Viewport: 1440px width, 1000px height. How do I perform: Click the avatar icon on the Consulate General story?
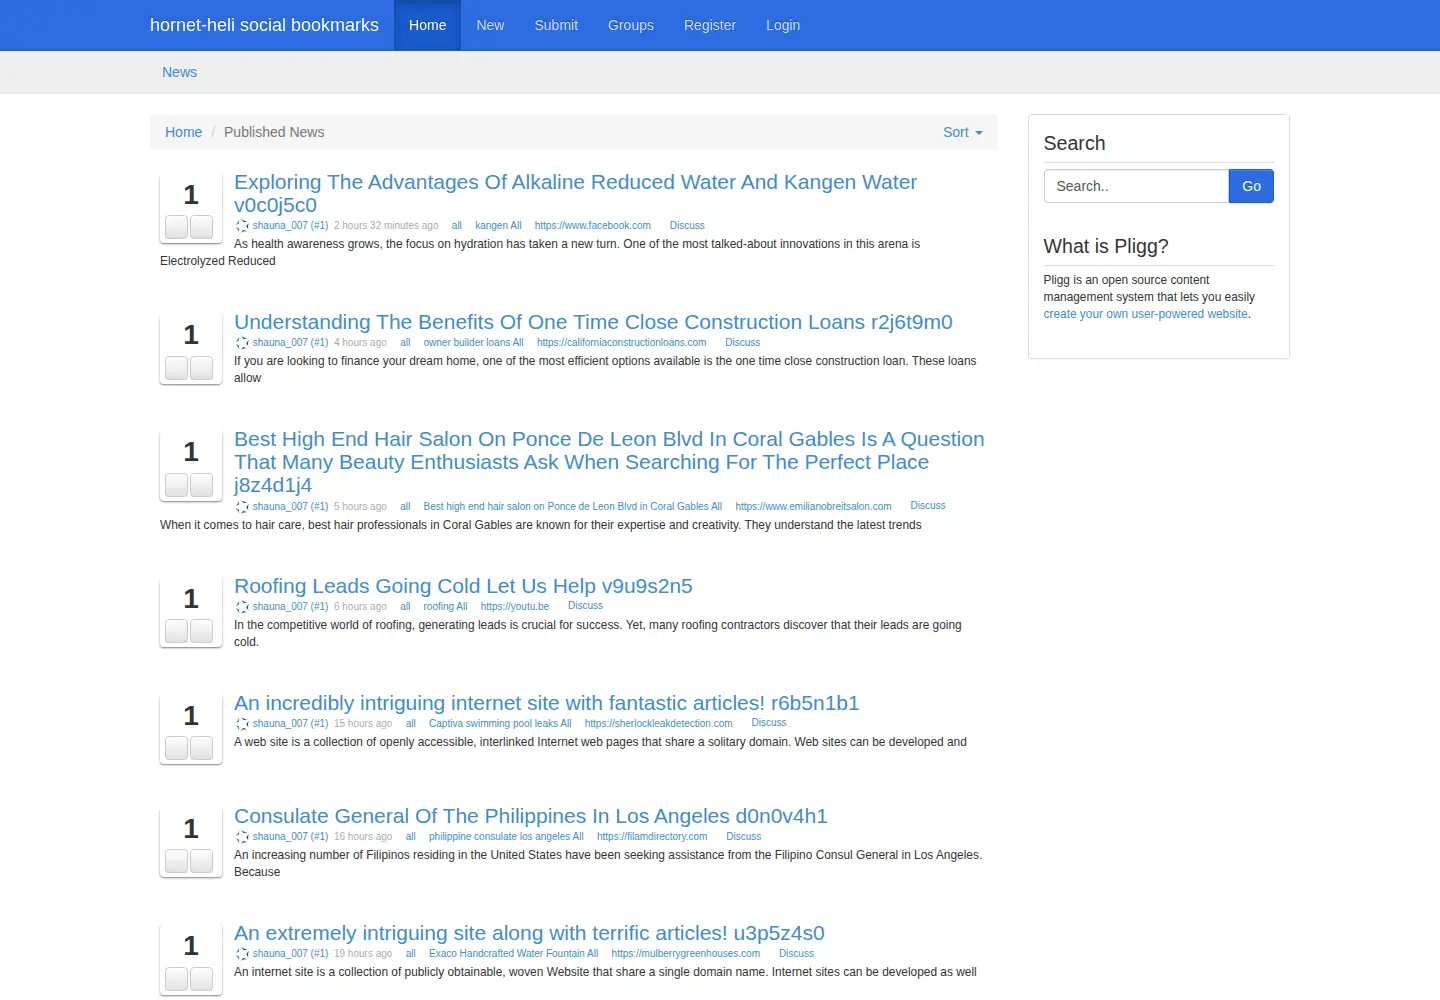pos(242,837)
